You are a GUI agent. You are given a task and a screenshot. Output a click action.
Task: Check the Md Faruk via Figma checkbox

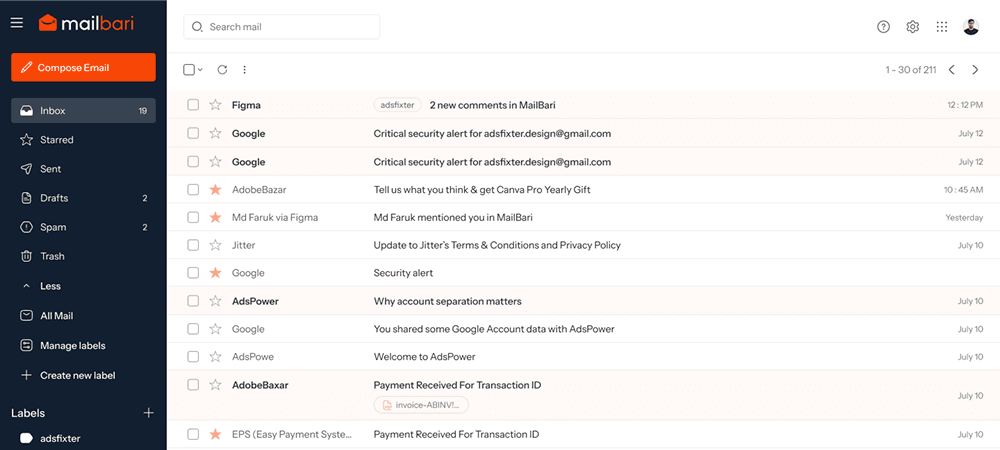[193, 217]
